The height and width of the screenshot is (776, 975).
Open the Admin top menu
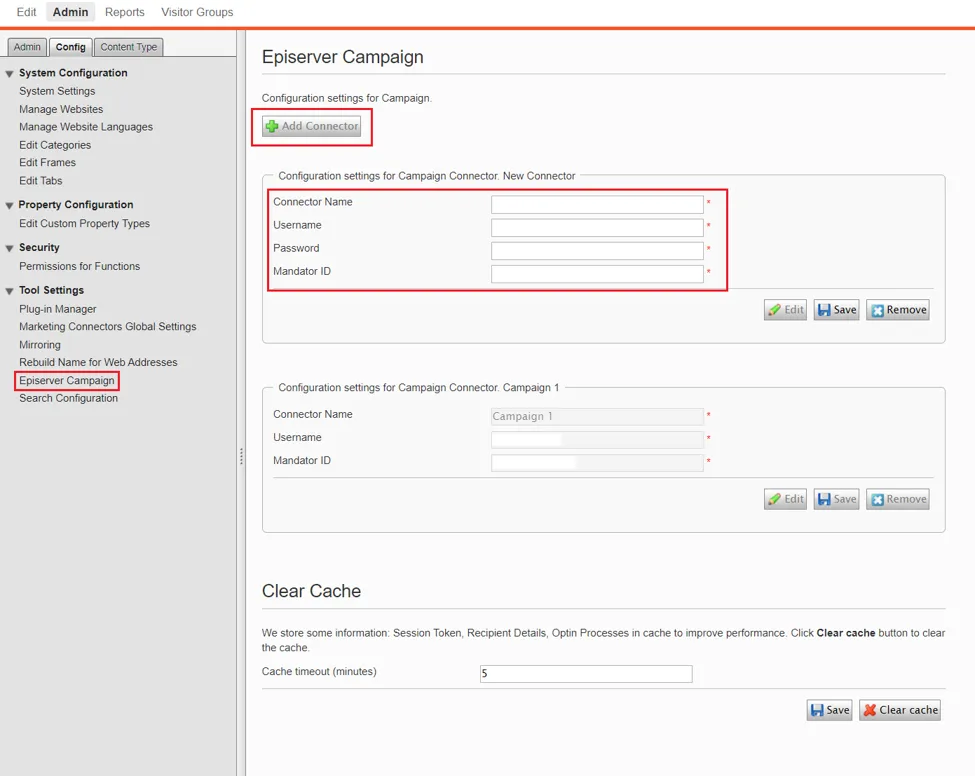pyautogui.click(x=70, y=12)
